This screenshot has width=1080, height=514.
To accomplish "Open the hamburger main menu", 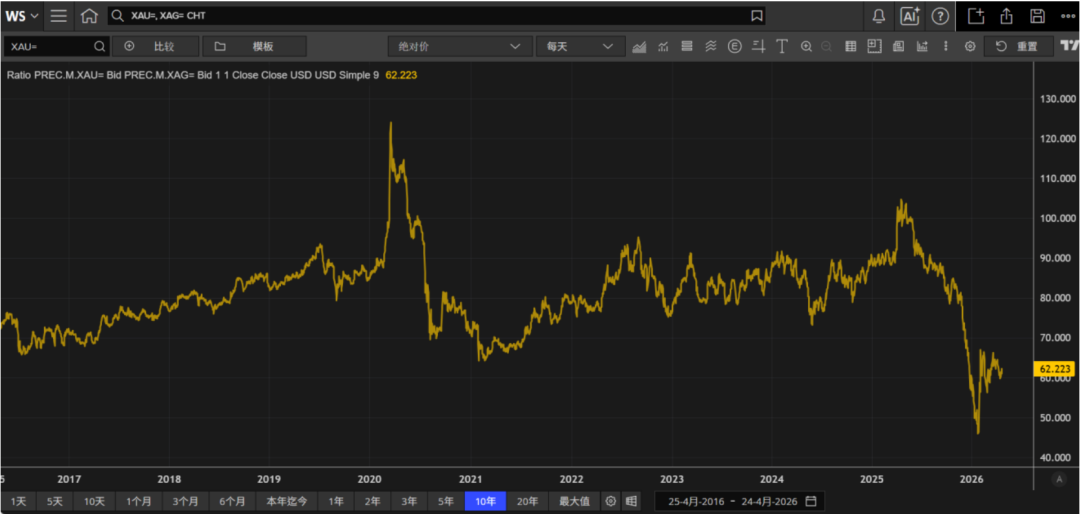I will coord(59,16).
